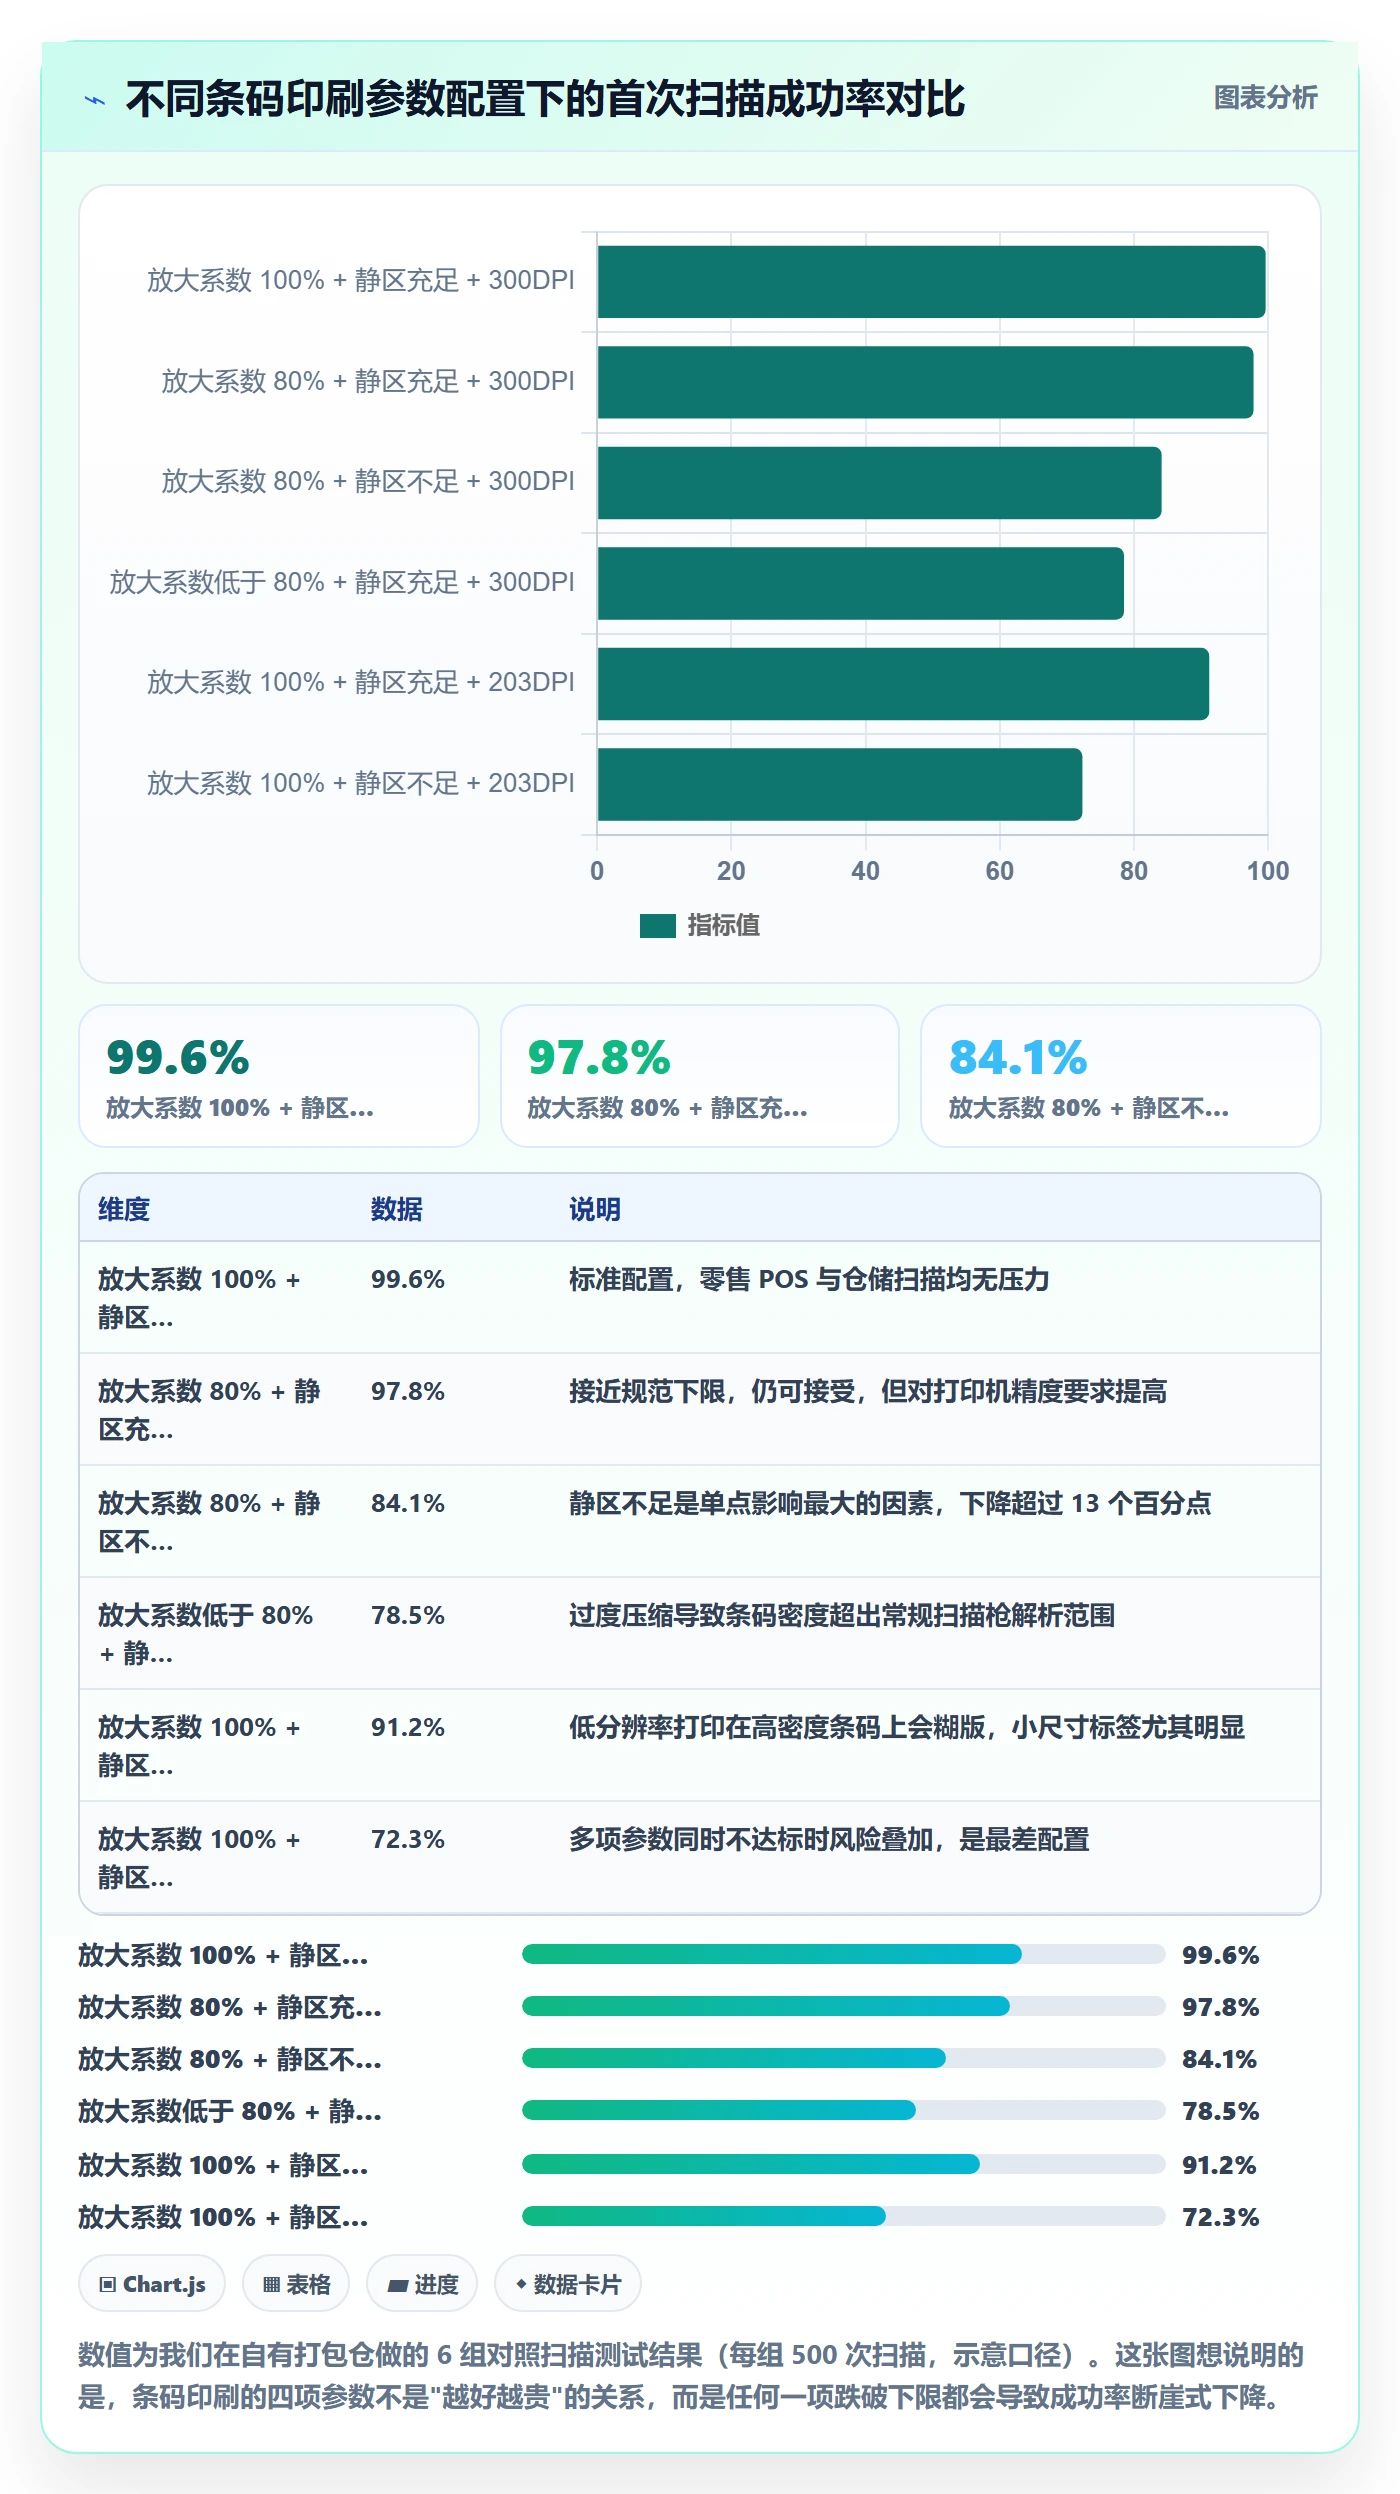1400x2494 pixels.
Task: Click the progress bar showing 84.1%
Action: click(x=844, y=2058)
